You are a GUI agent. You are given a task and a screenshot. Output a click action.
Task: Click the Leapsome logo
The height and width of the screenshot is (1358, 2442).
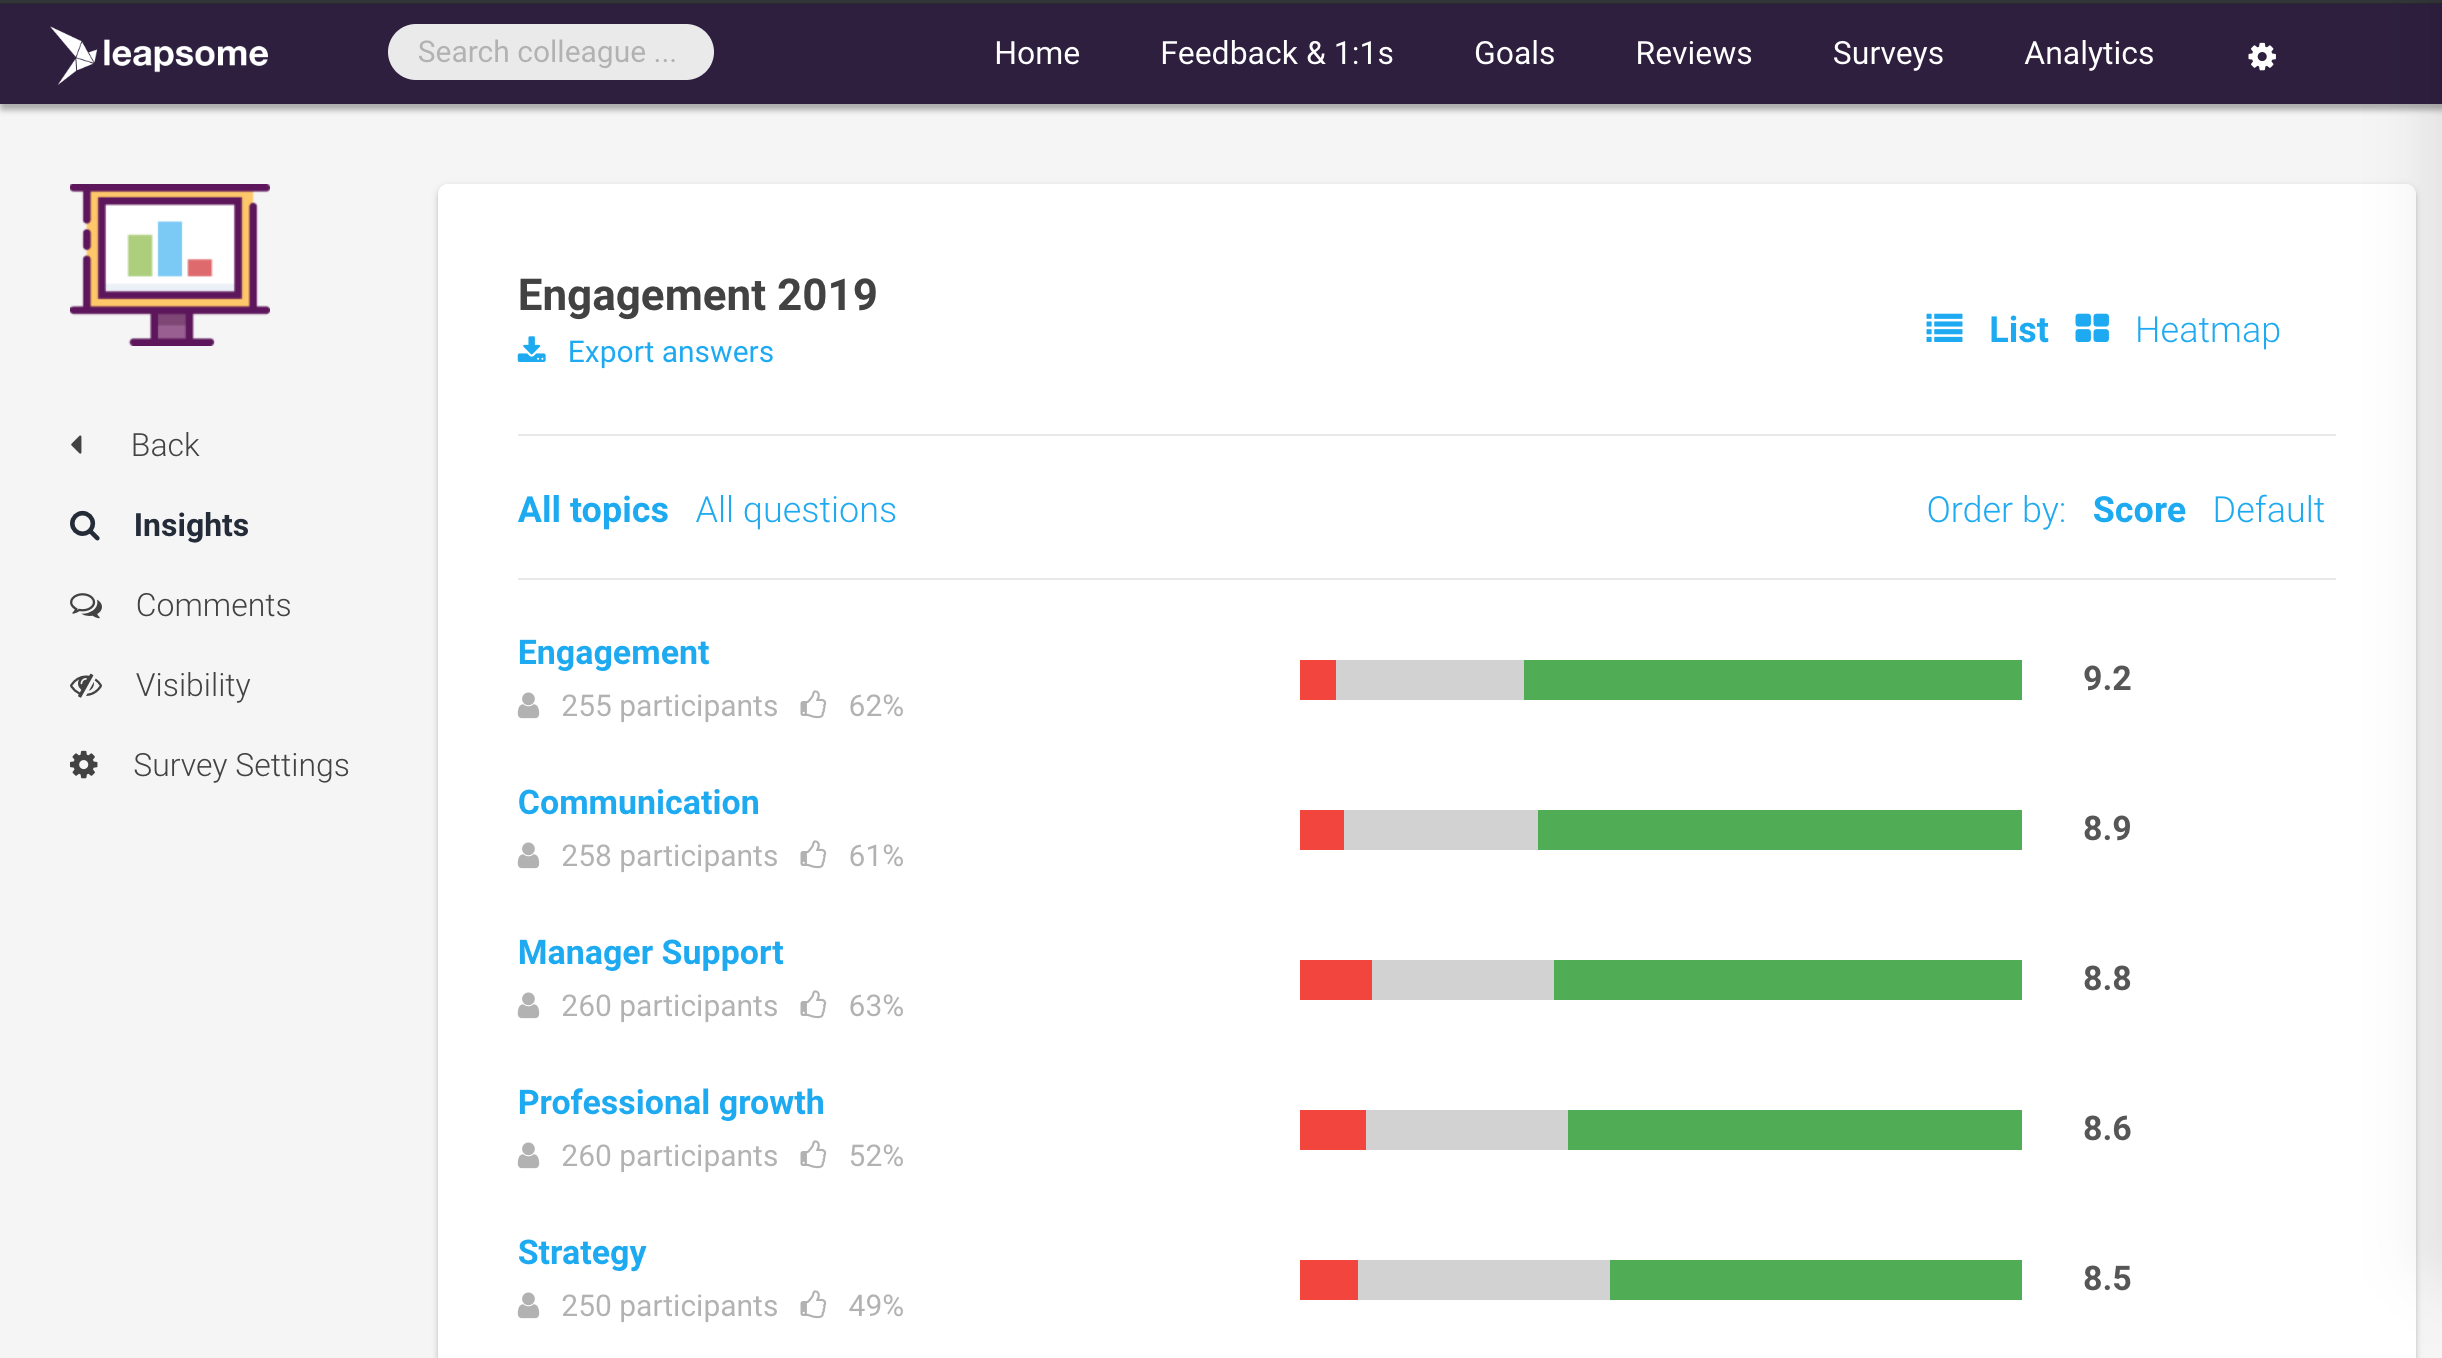click(160, 54)
